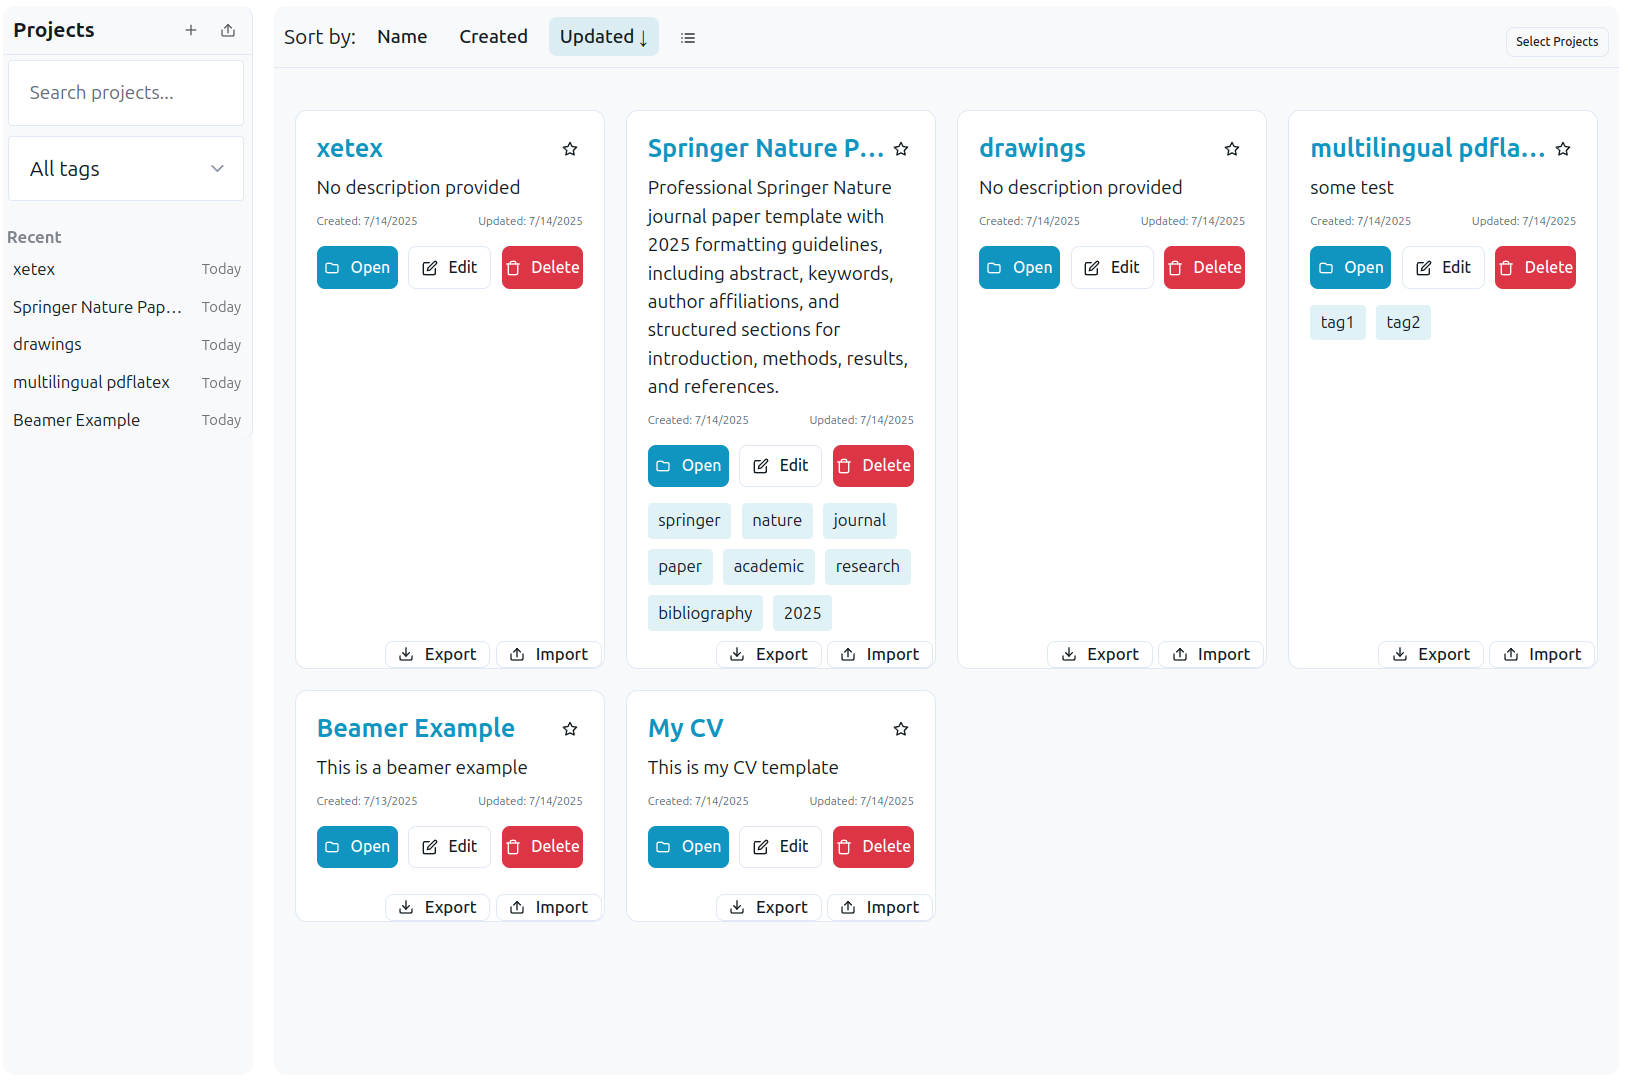
Task: Open multilingual pdflatex from Recent list
Action: pos(127,382)
